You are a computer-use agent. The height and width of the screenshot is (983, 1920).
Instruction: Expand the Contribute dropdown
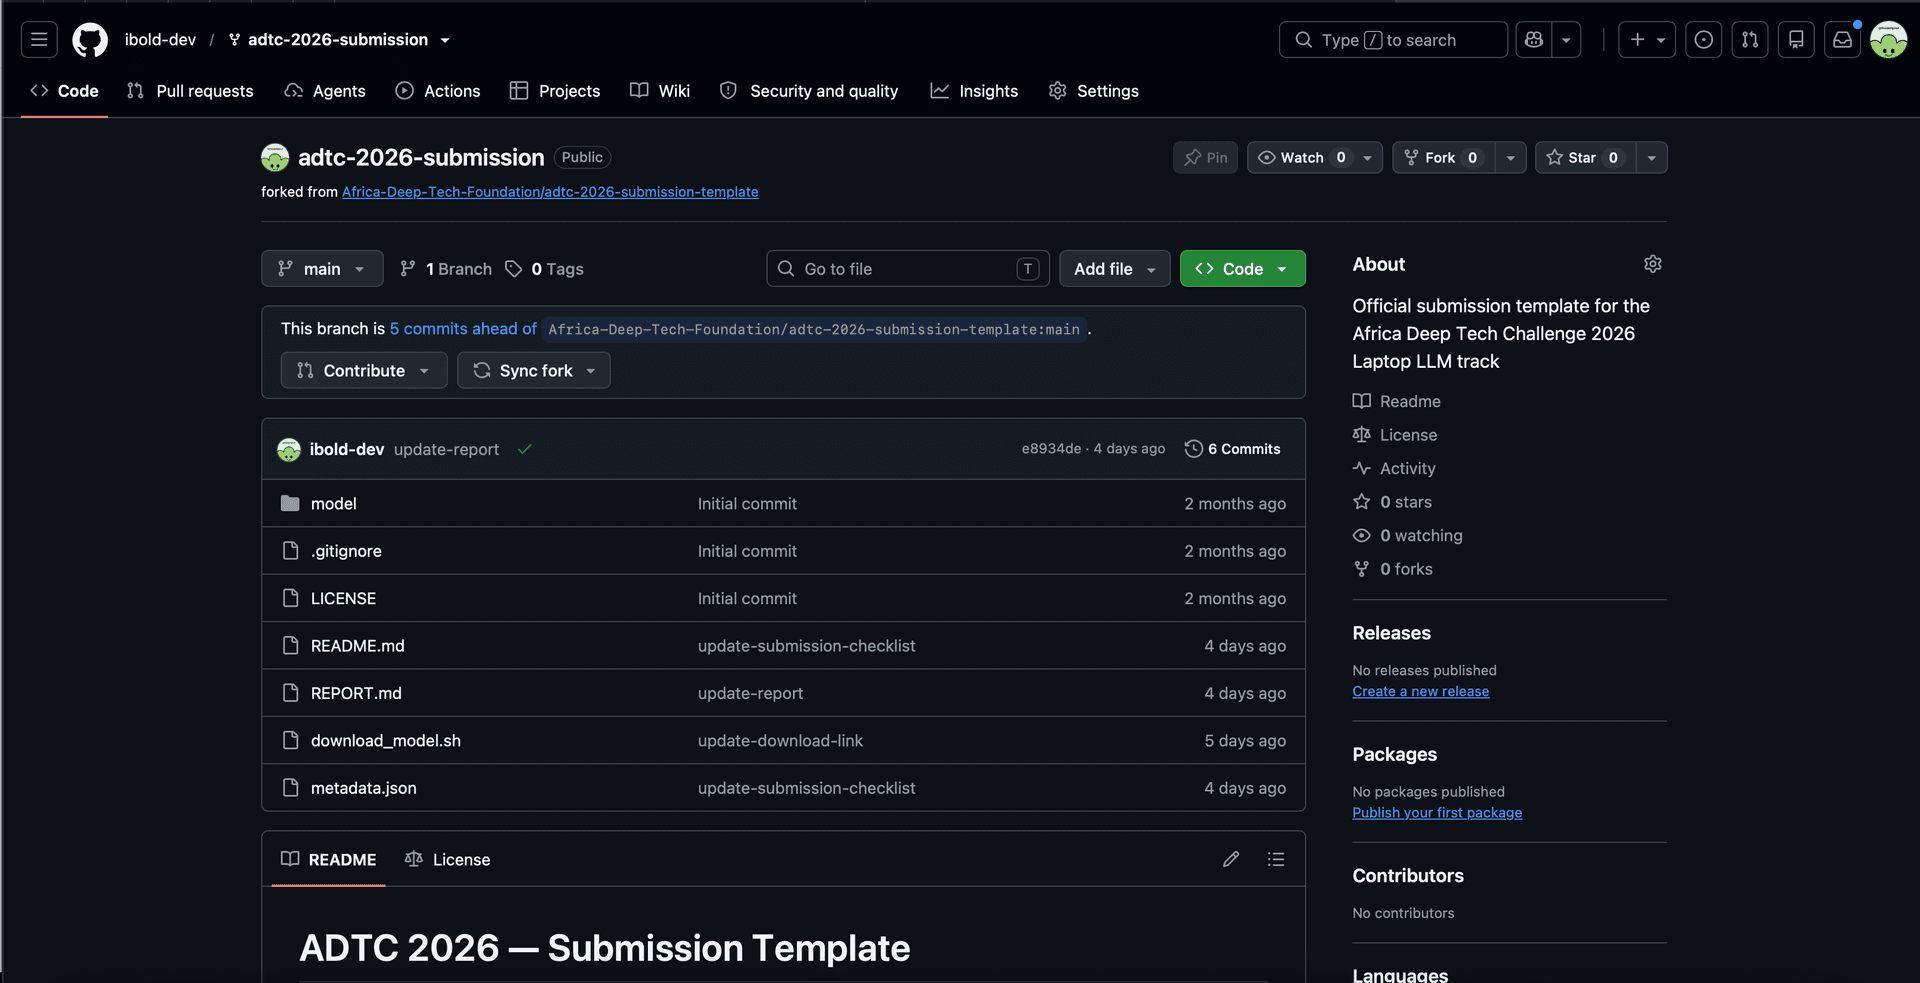click(x=364, y=370)
